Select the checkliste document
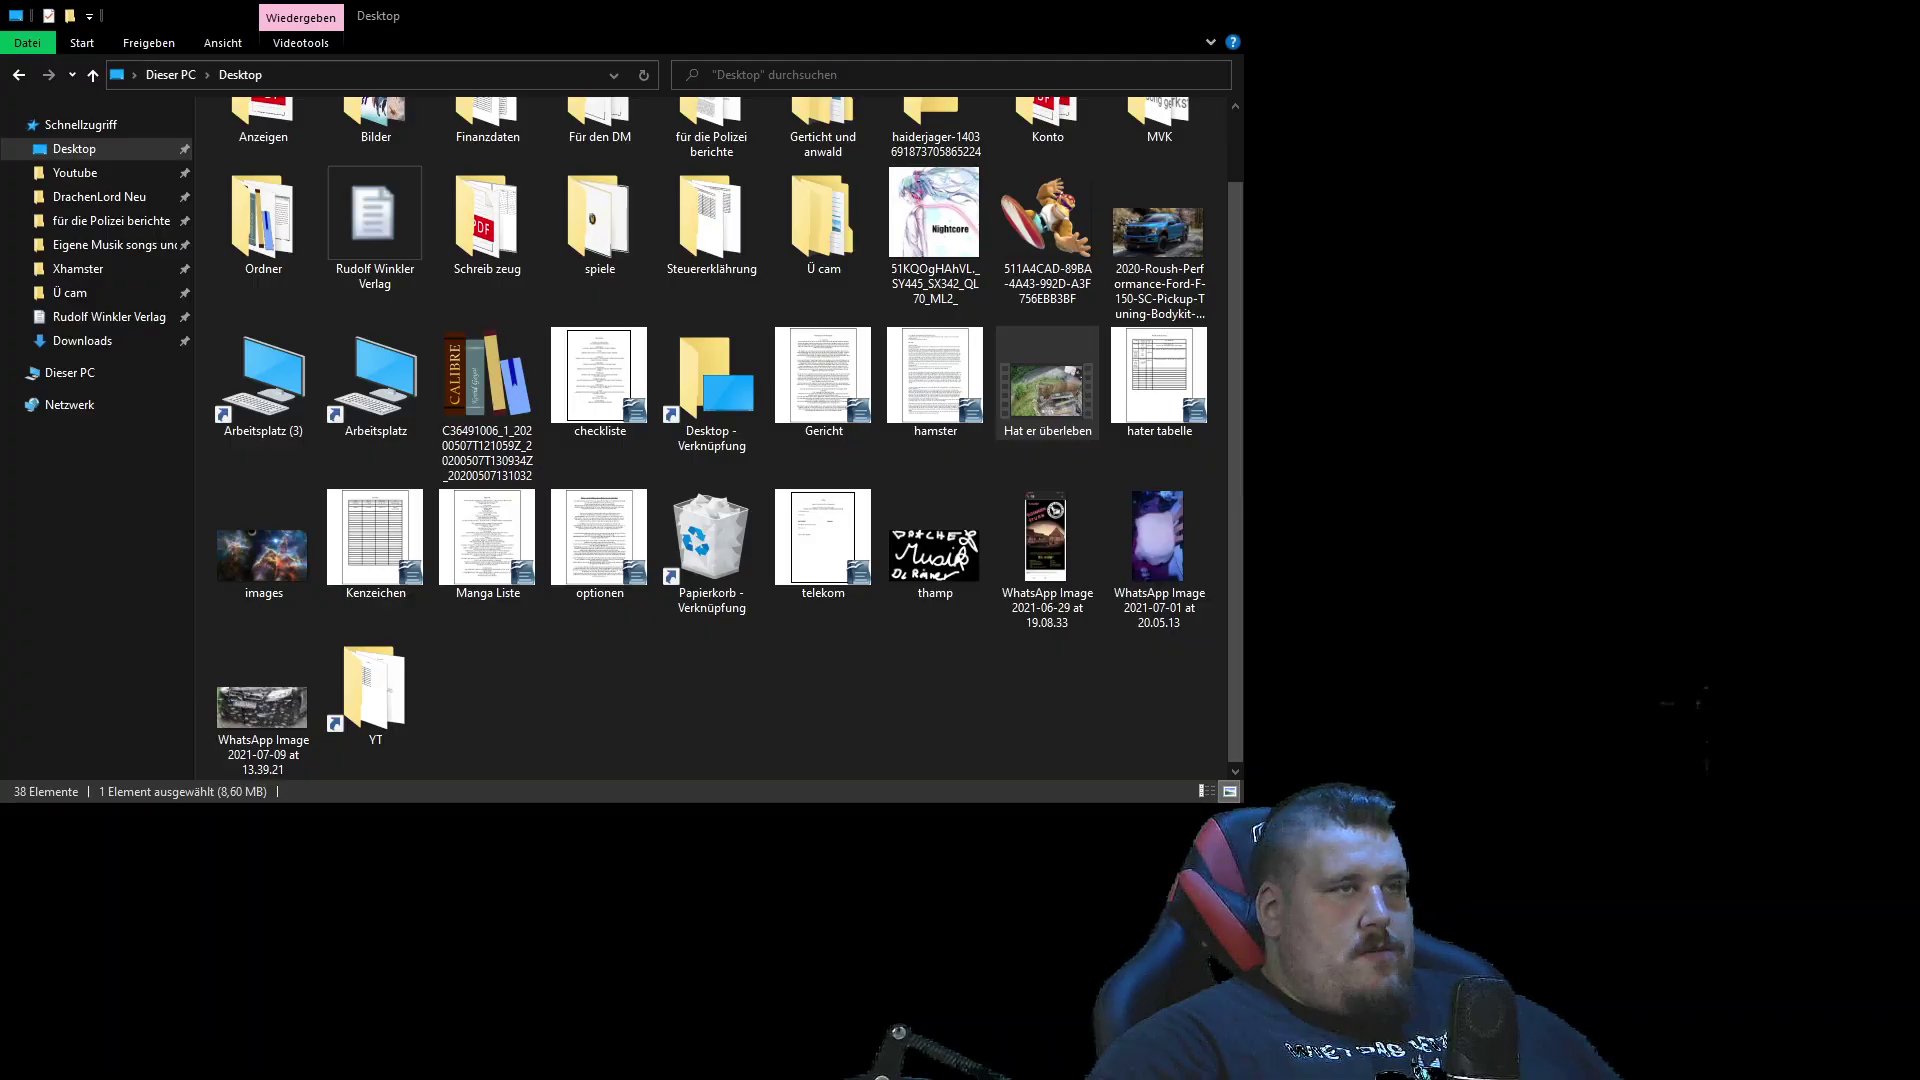1920x1080 pixels. [599, 375]
